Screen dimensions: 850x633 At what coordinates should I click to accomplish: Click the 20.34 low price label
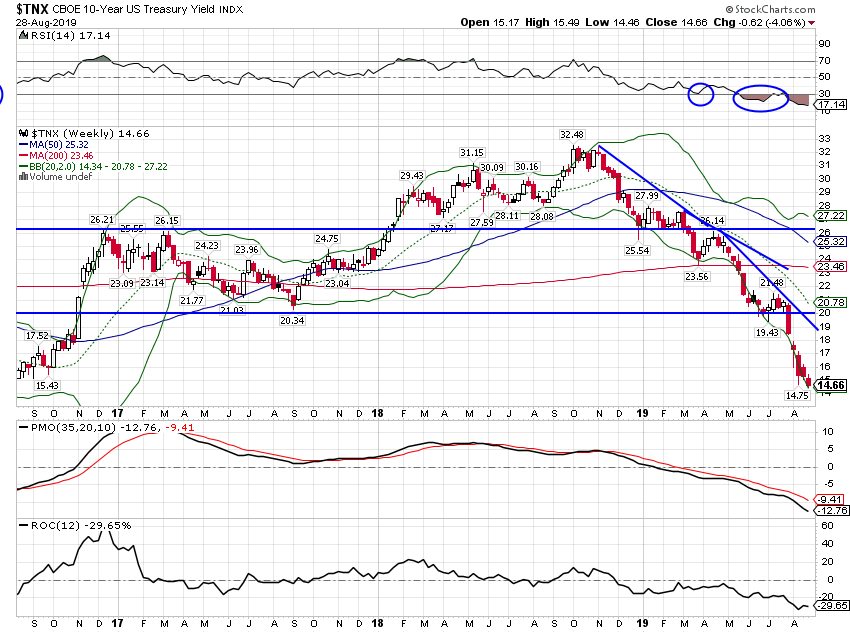(292, 321)
